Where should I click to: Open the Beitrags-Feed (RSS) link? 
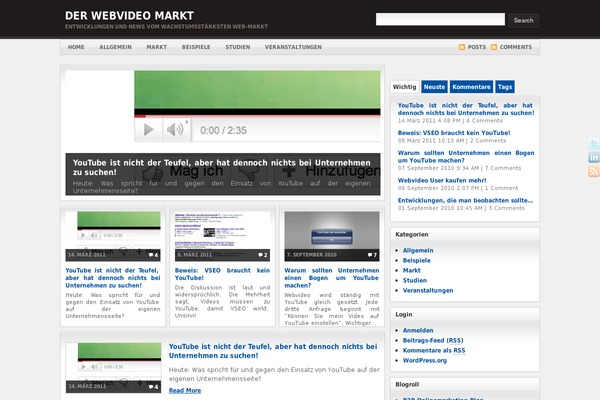pos(433,340)
